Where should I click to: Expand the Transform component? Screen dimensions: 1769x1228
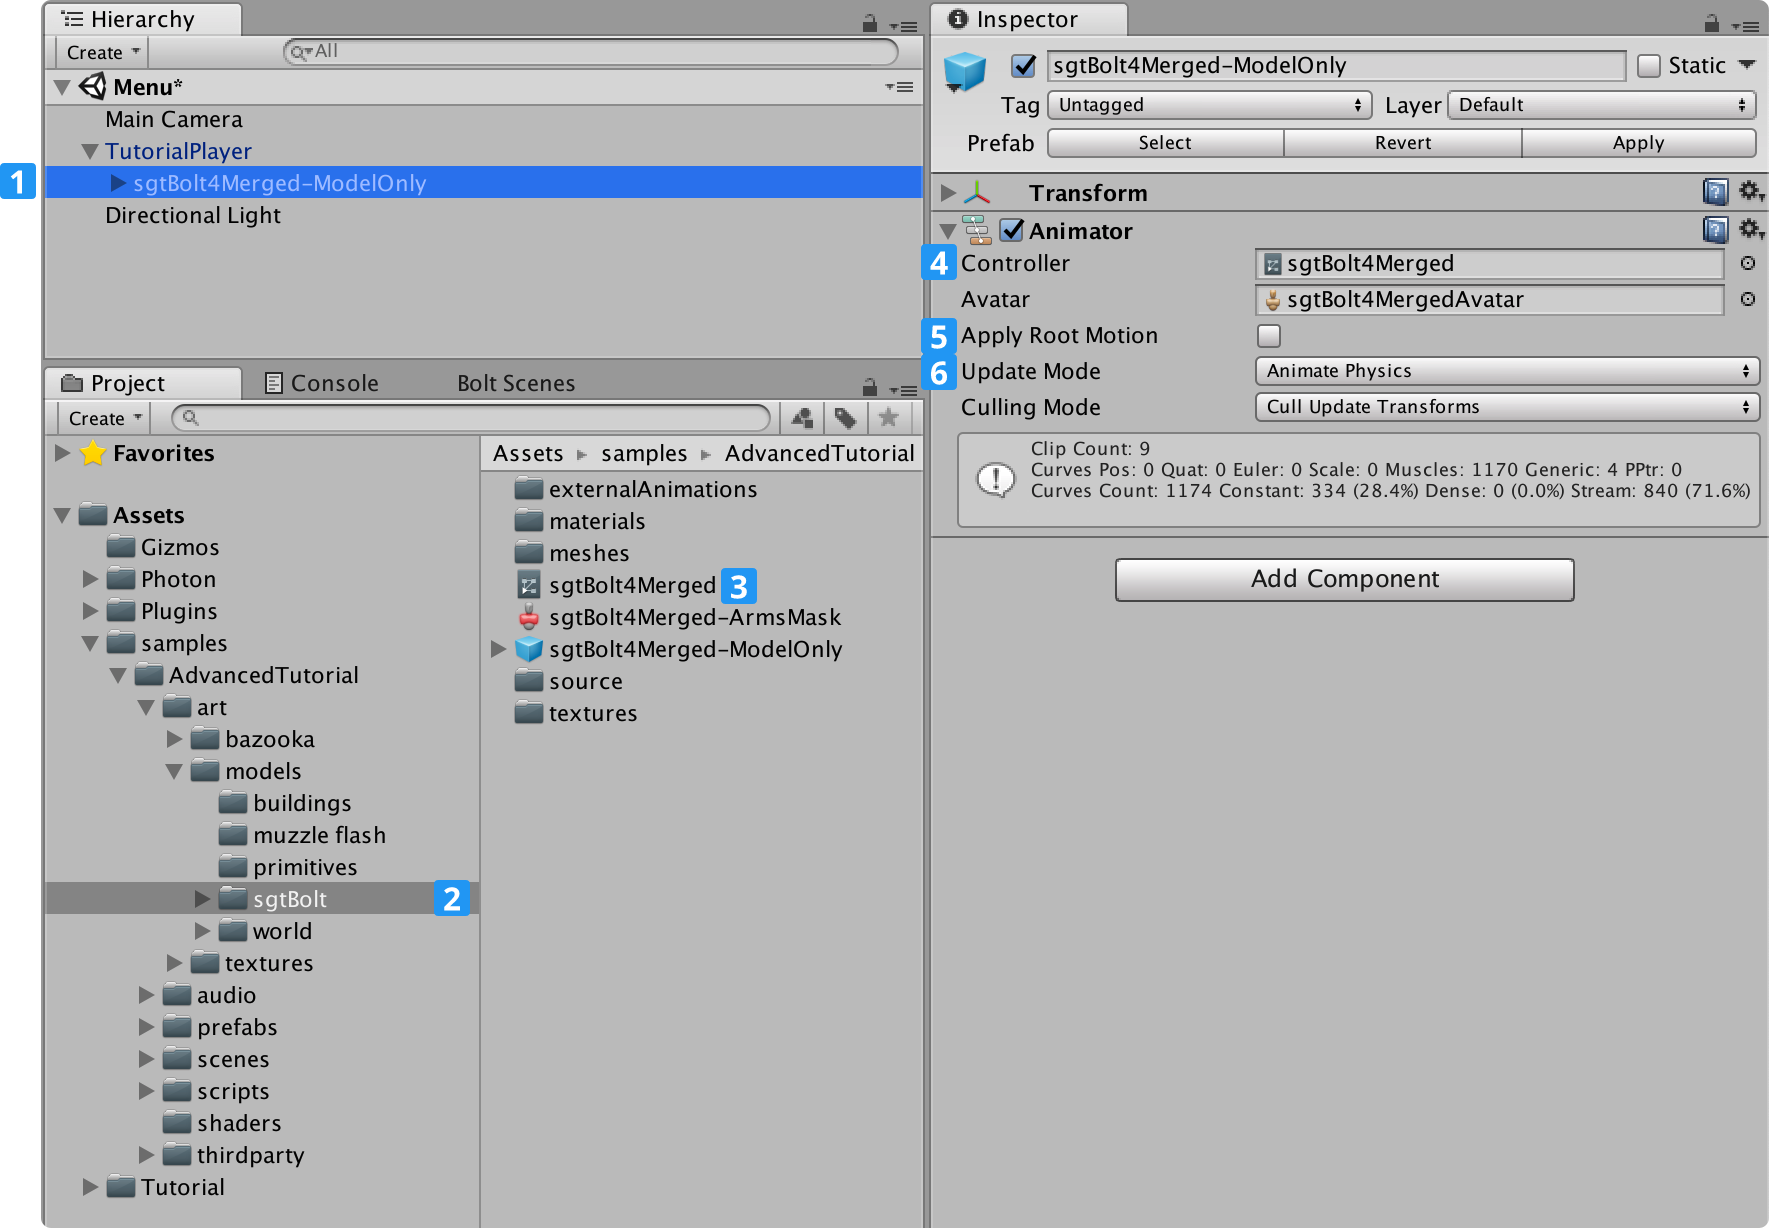tap(948, 192)
